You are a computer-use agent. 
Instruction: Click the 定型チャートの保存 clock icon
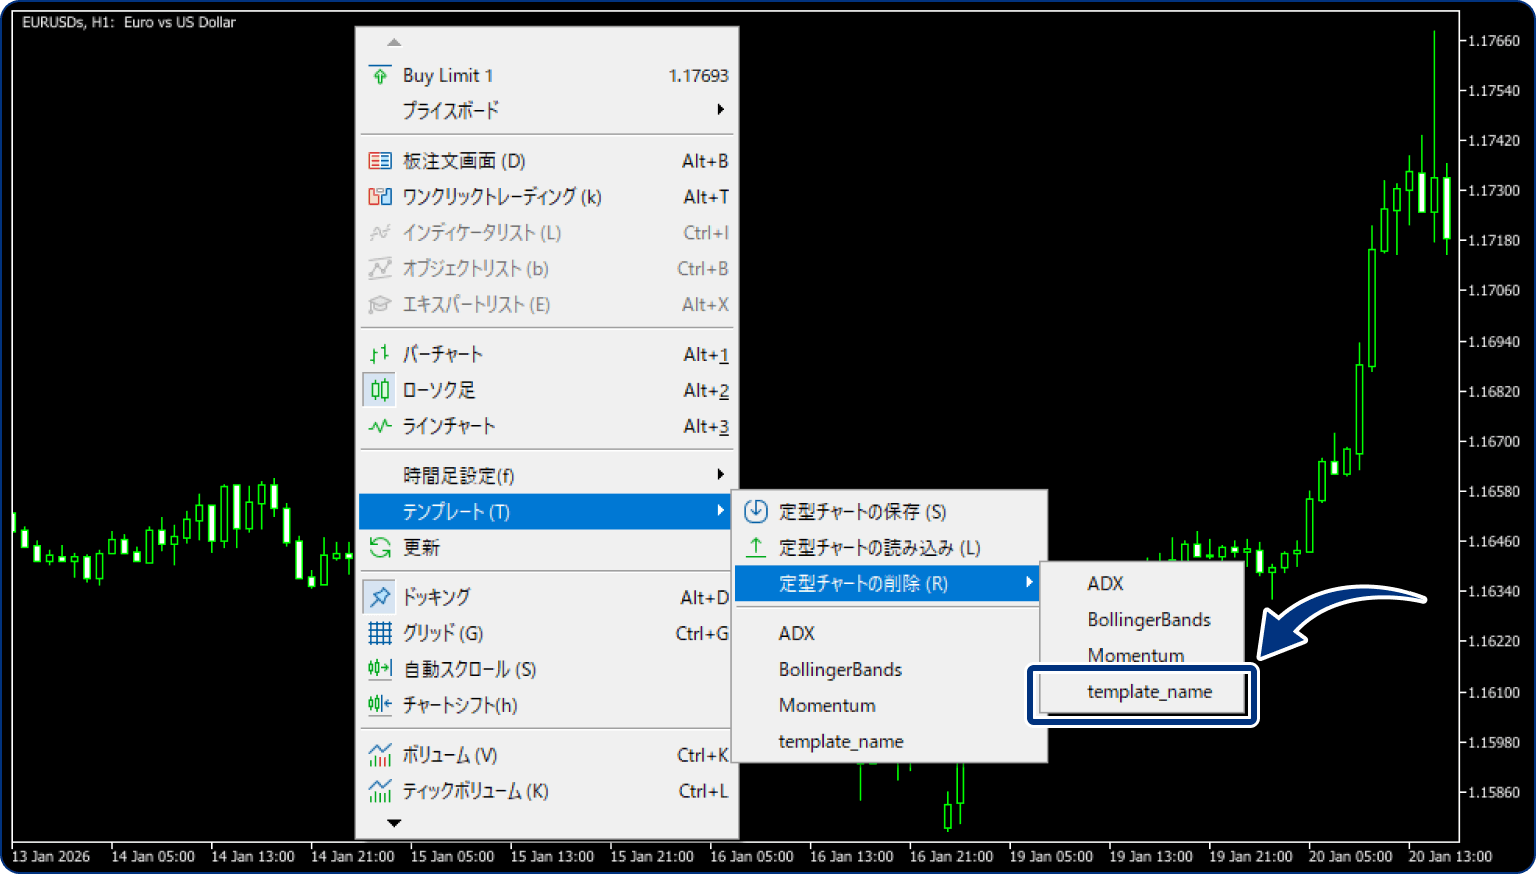(x=755, y=511)
